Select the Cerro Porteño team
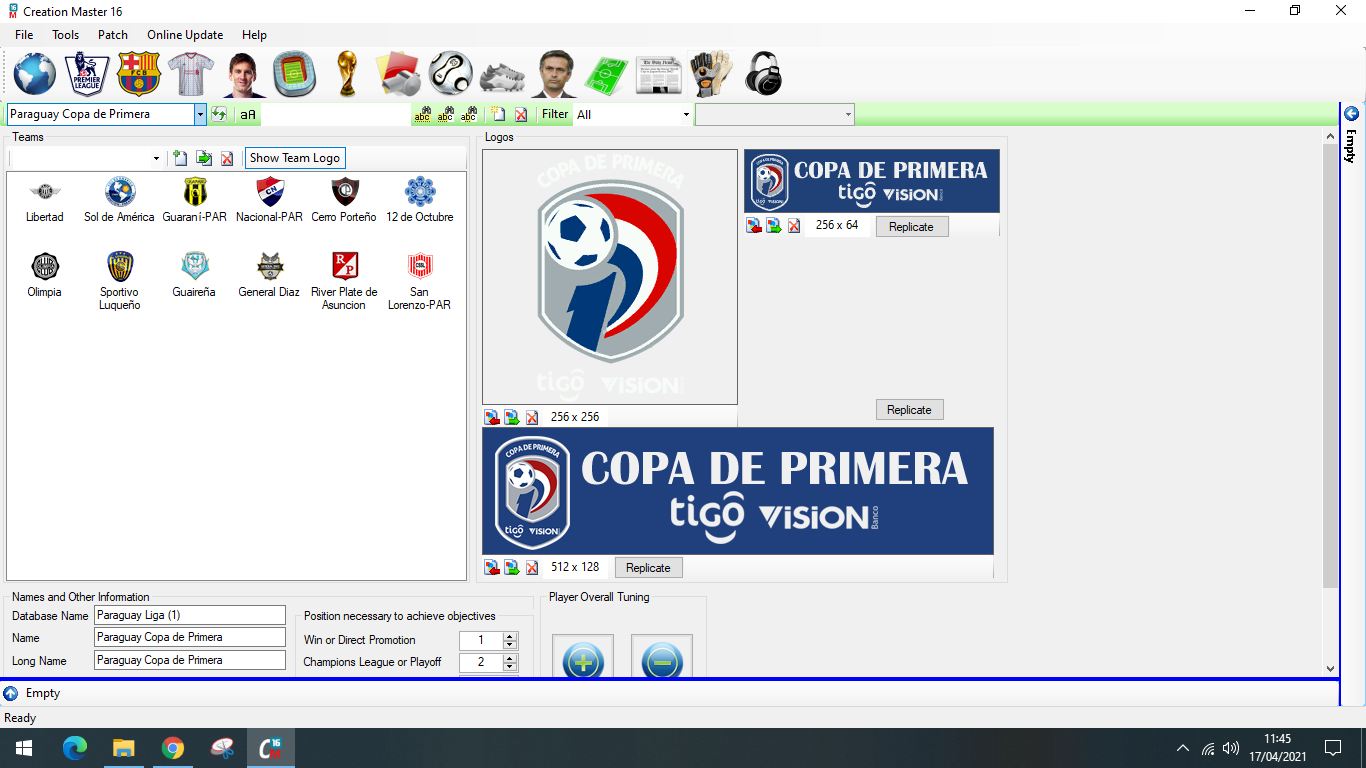This screenshot has width=1366, height=768. 344,200
